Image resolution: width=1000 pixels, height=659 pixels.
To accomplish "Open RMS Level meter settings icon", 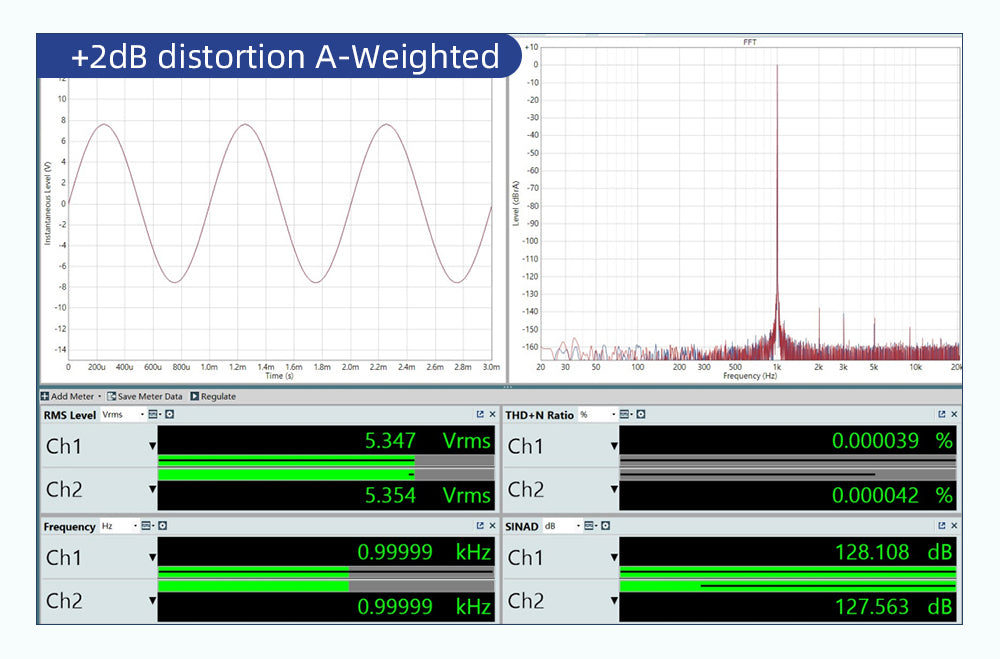I will tap(170, 414).
